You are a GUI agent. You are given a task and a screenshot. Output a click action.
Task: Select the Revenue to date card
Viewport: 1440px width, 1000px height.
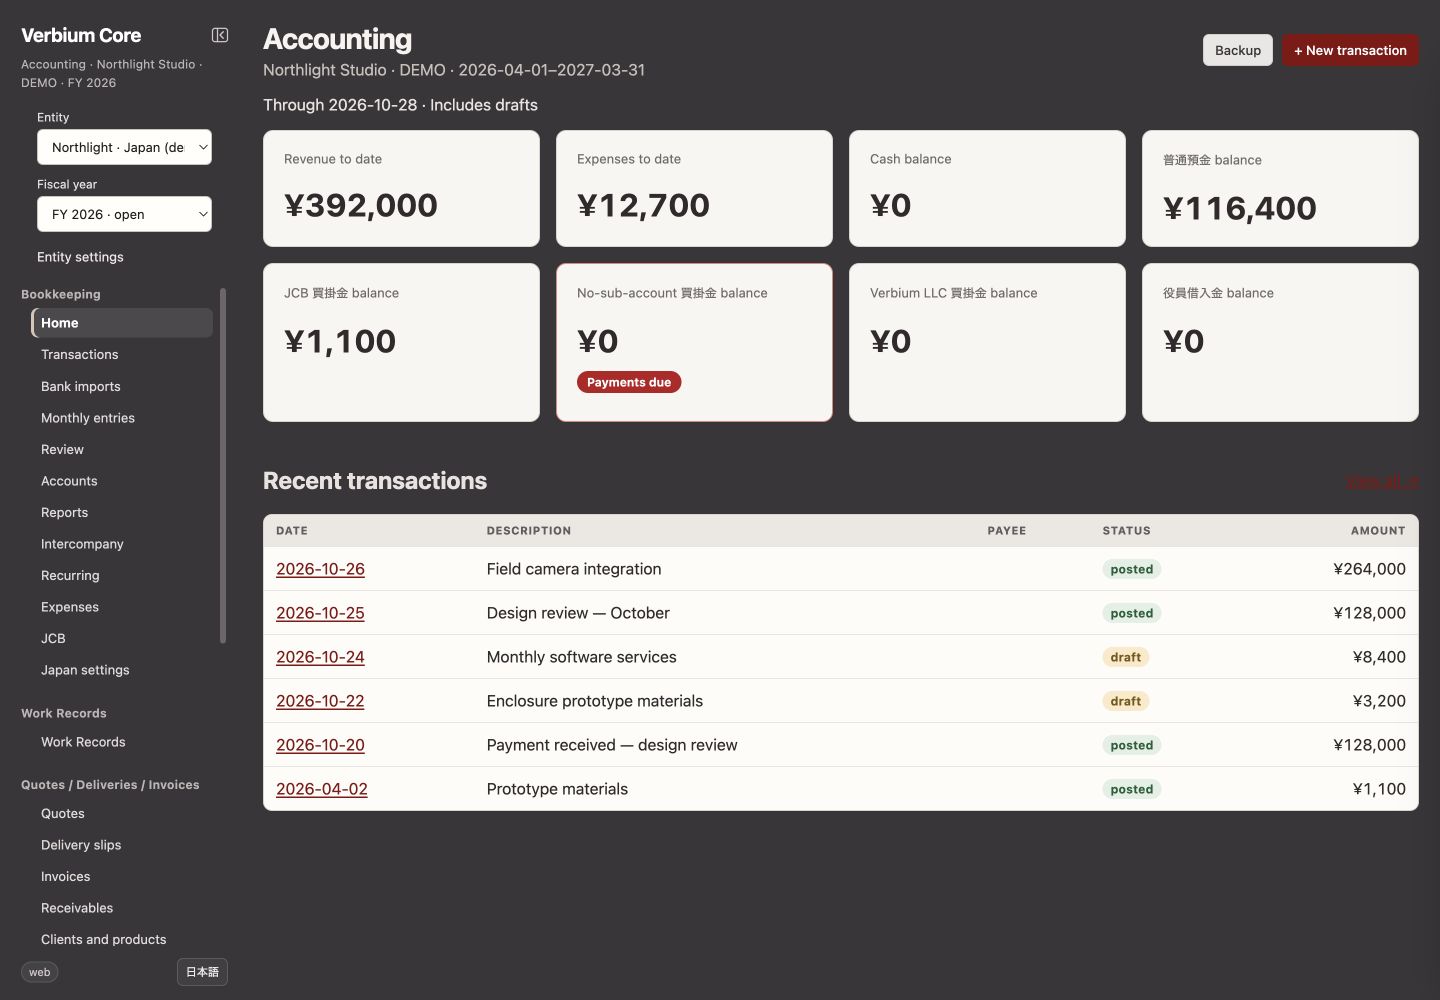[x=401, y=188]
